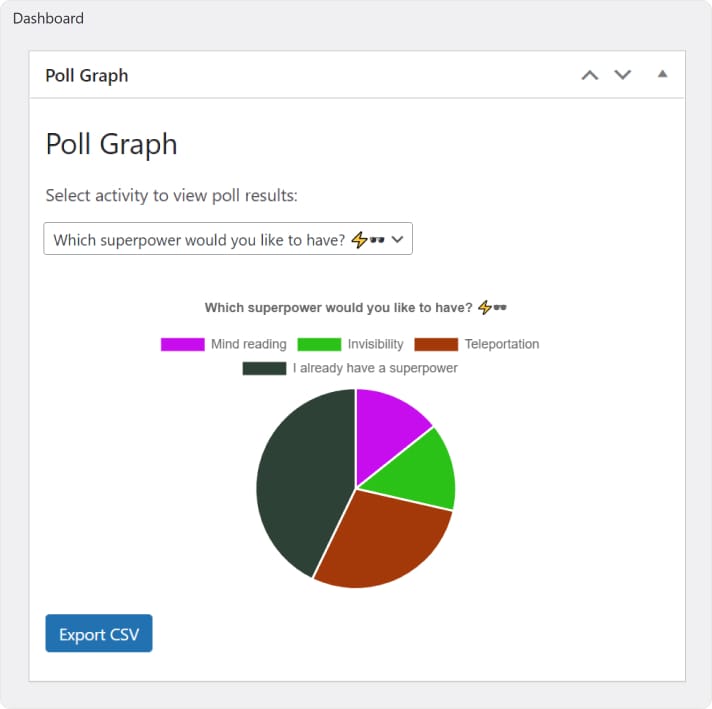Click 'I already have a superpower' legend label

point(375,368)
